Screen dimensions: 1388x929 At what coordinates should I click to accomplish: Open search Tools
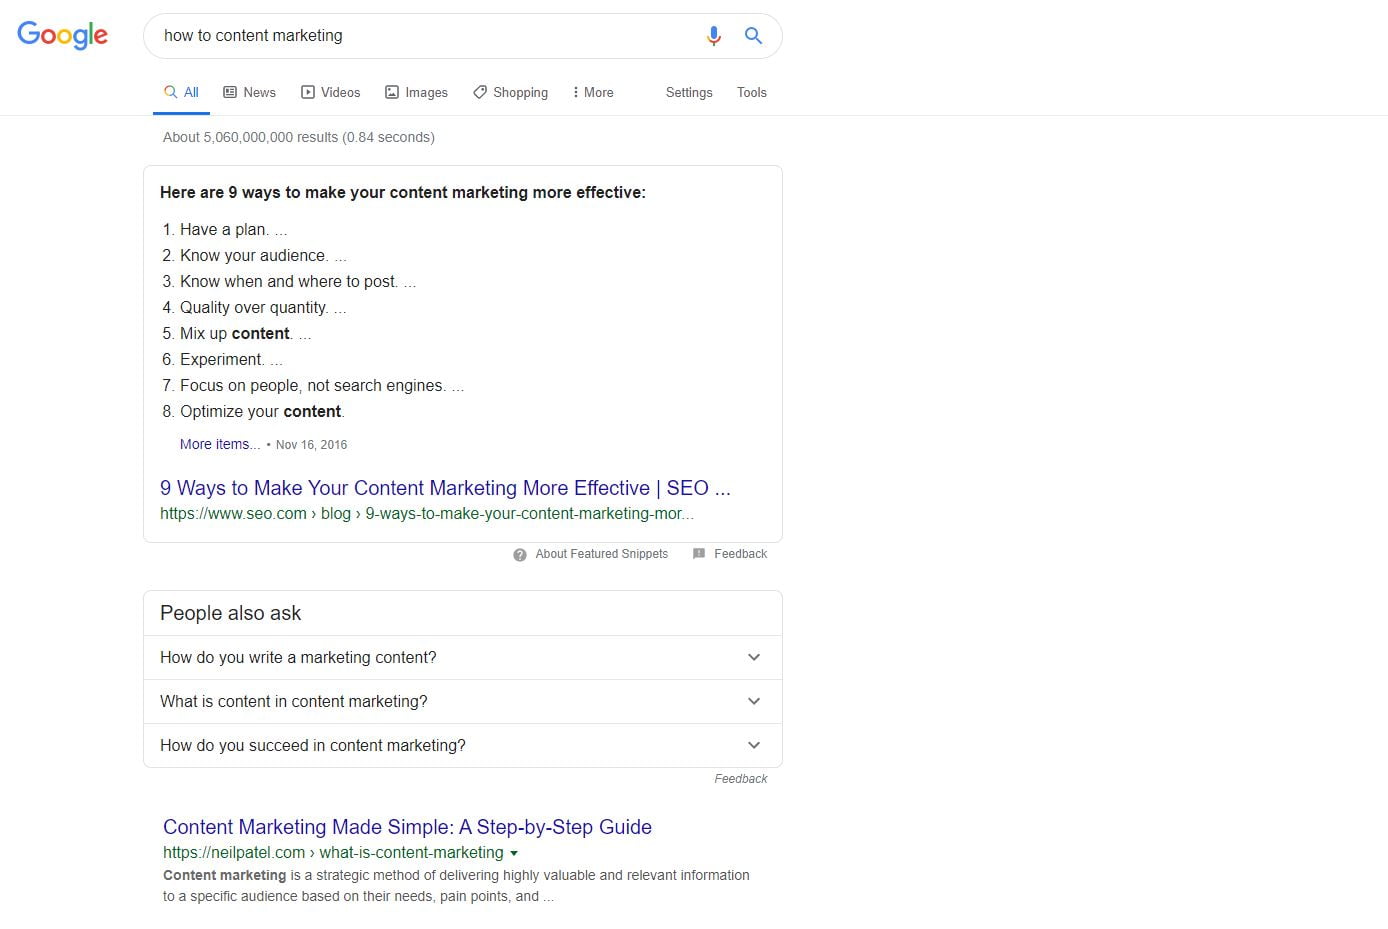pos(752,92)
